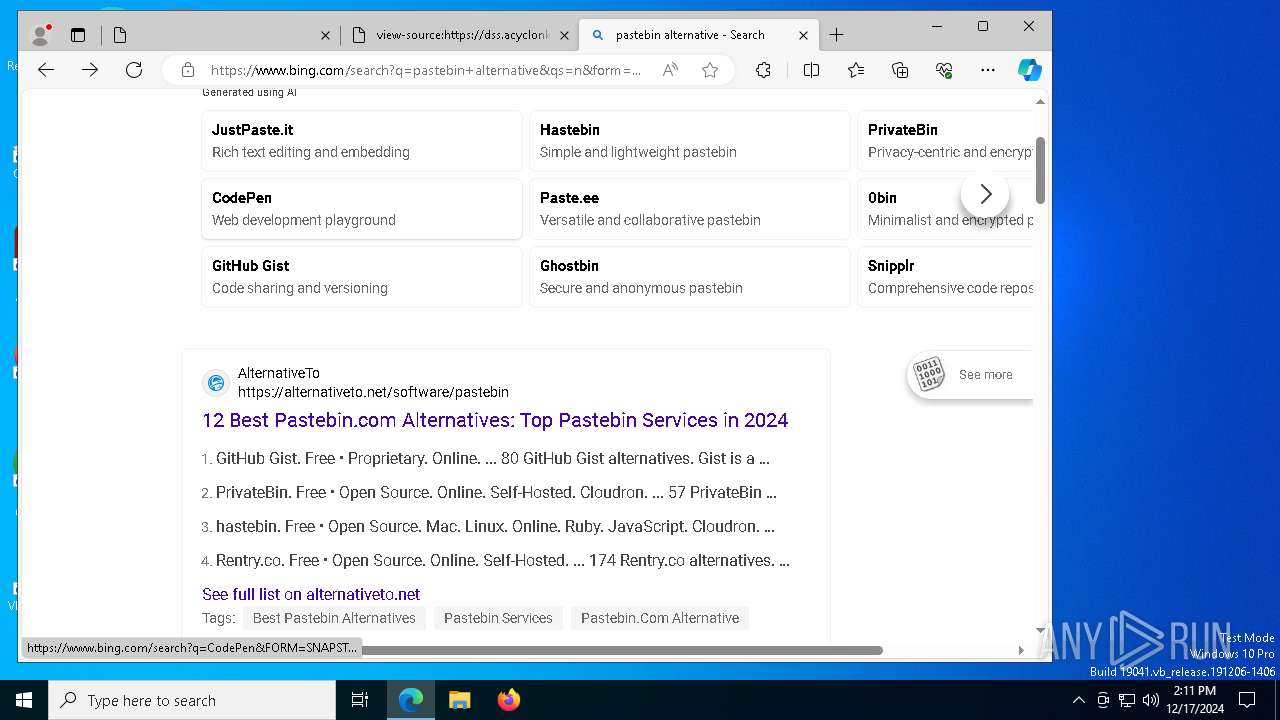Open Firefox from the taskbar
This screenshot has width=1280, height=720.
pyautogui.click(x=508, y=700)
